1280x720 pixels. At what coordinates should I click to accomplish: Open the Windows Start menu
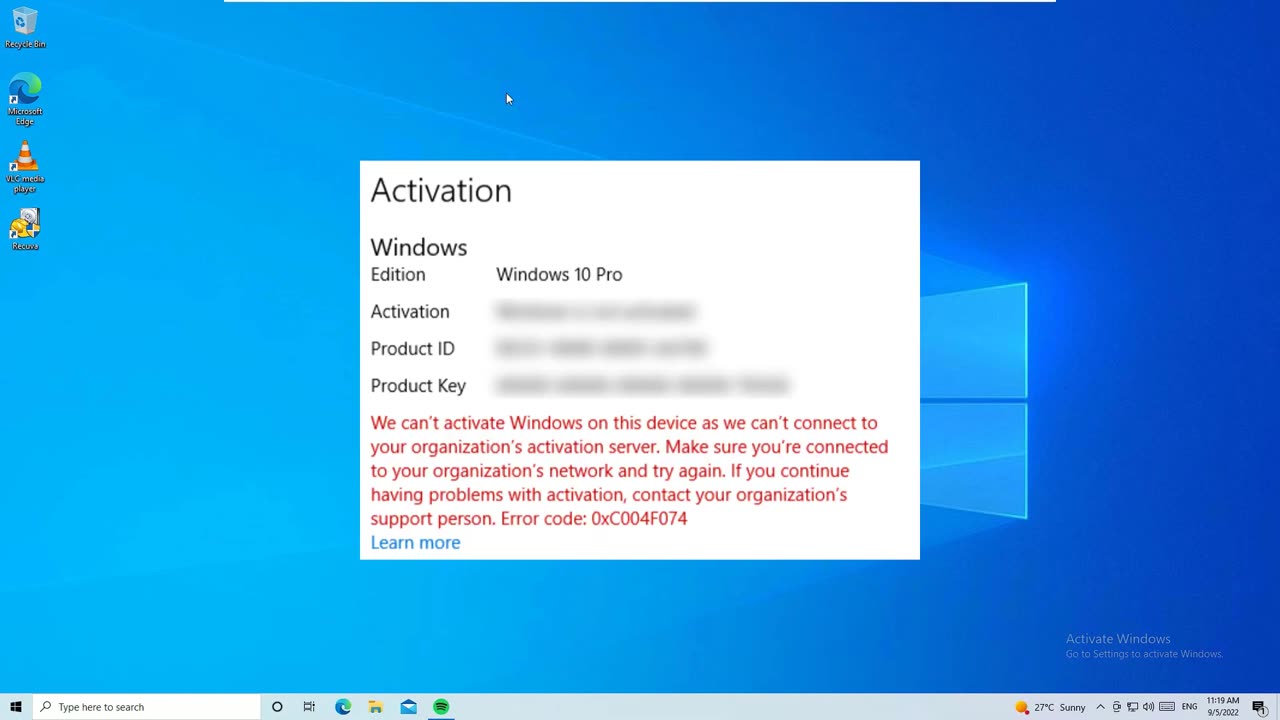(16, 707)
